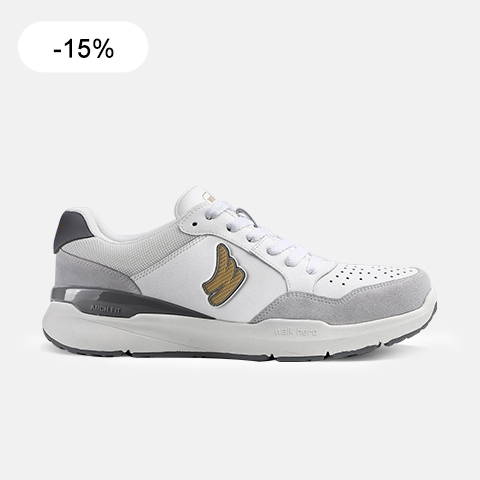Click the gold wing logo on the shoe

click(224, 275)
